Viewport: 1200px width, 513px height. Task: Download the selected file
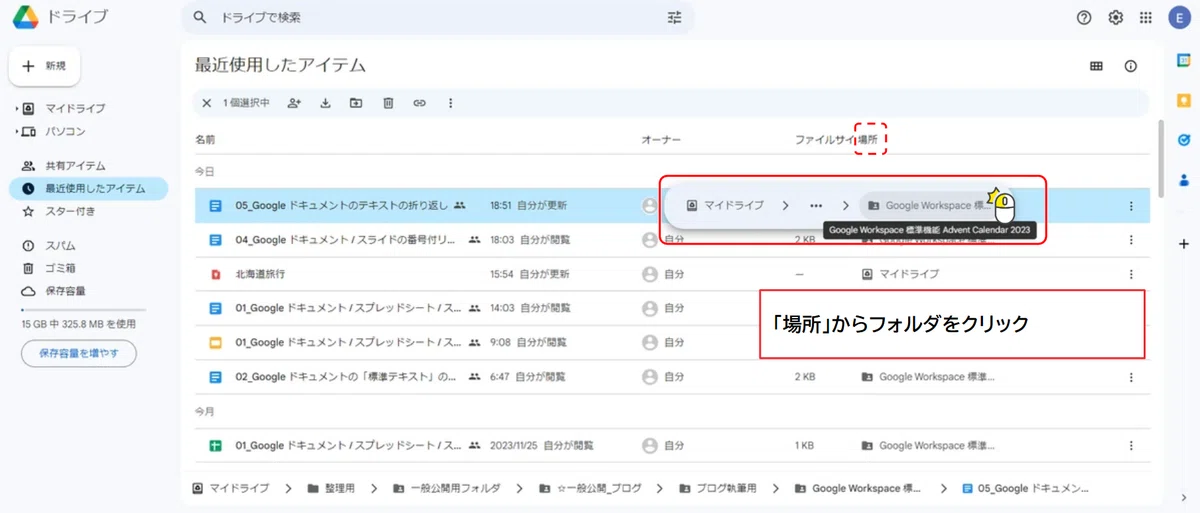[x=325, y=102]
